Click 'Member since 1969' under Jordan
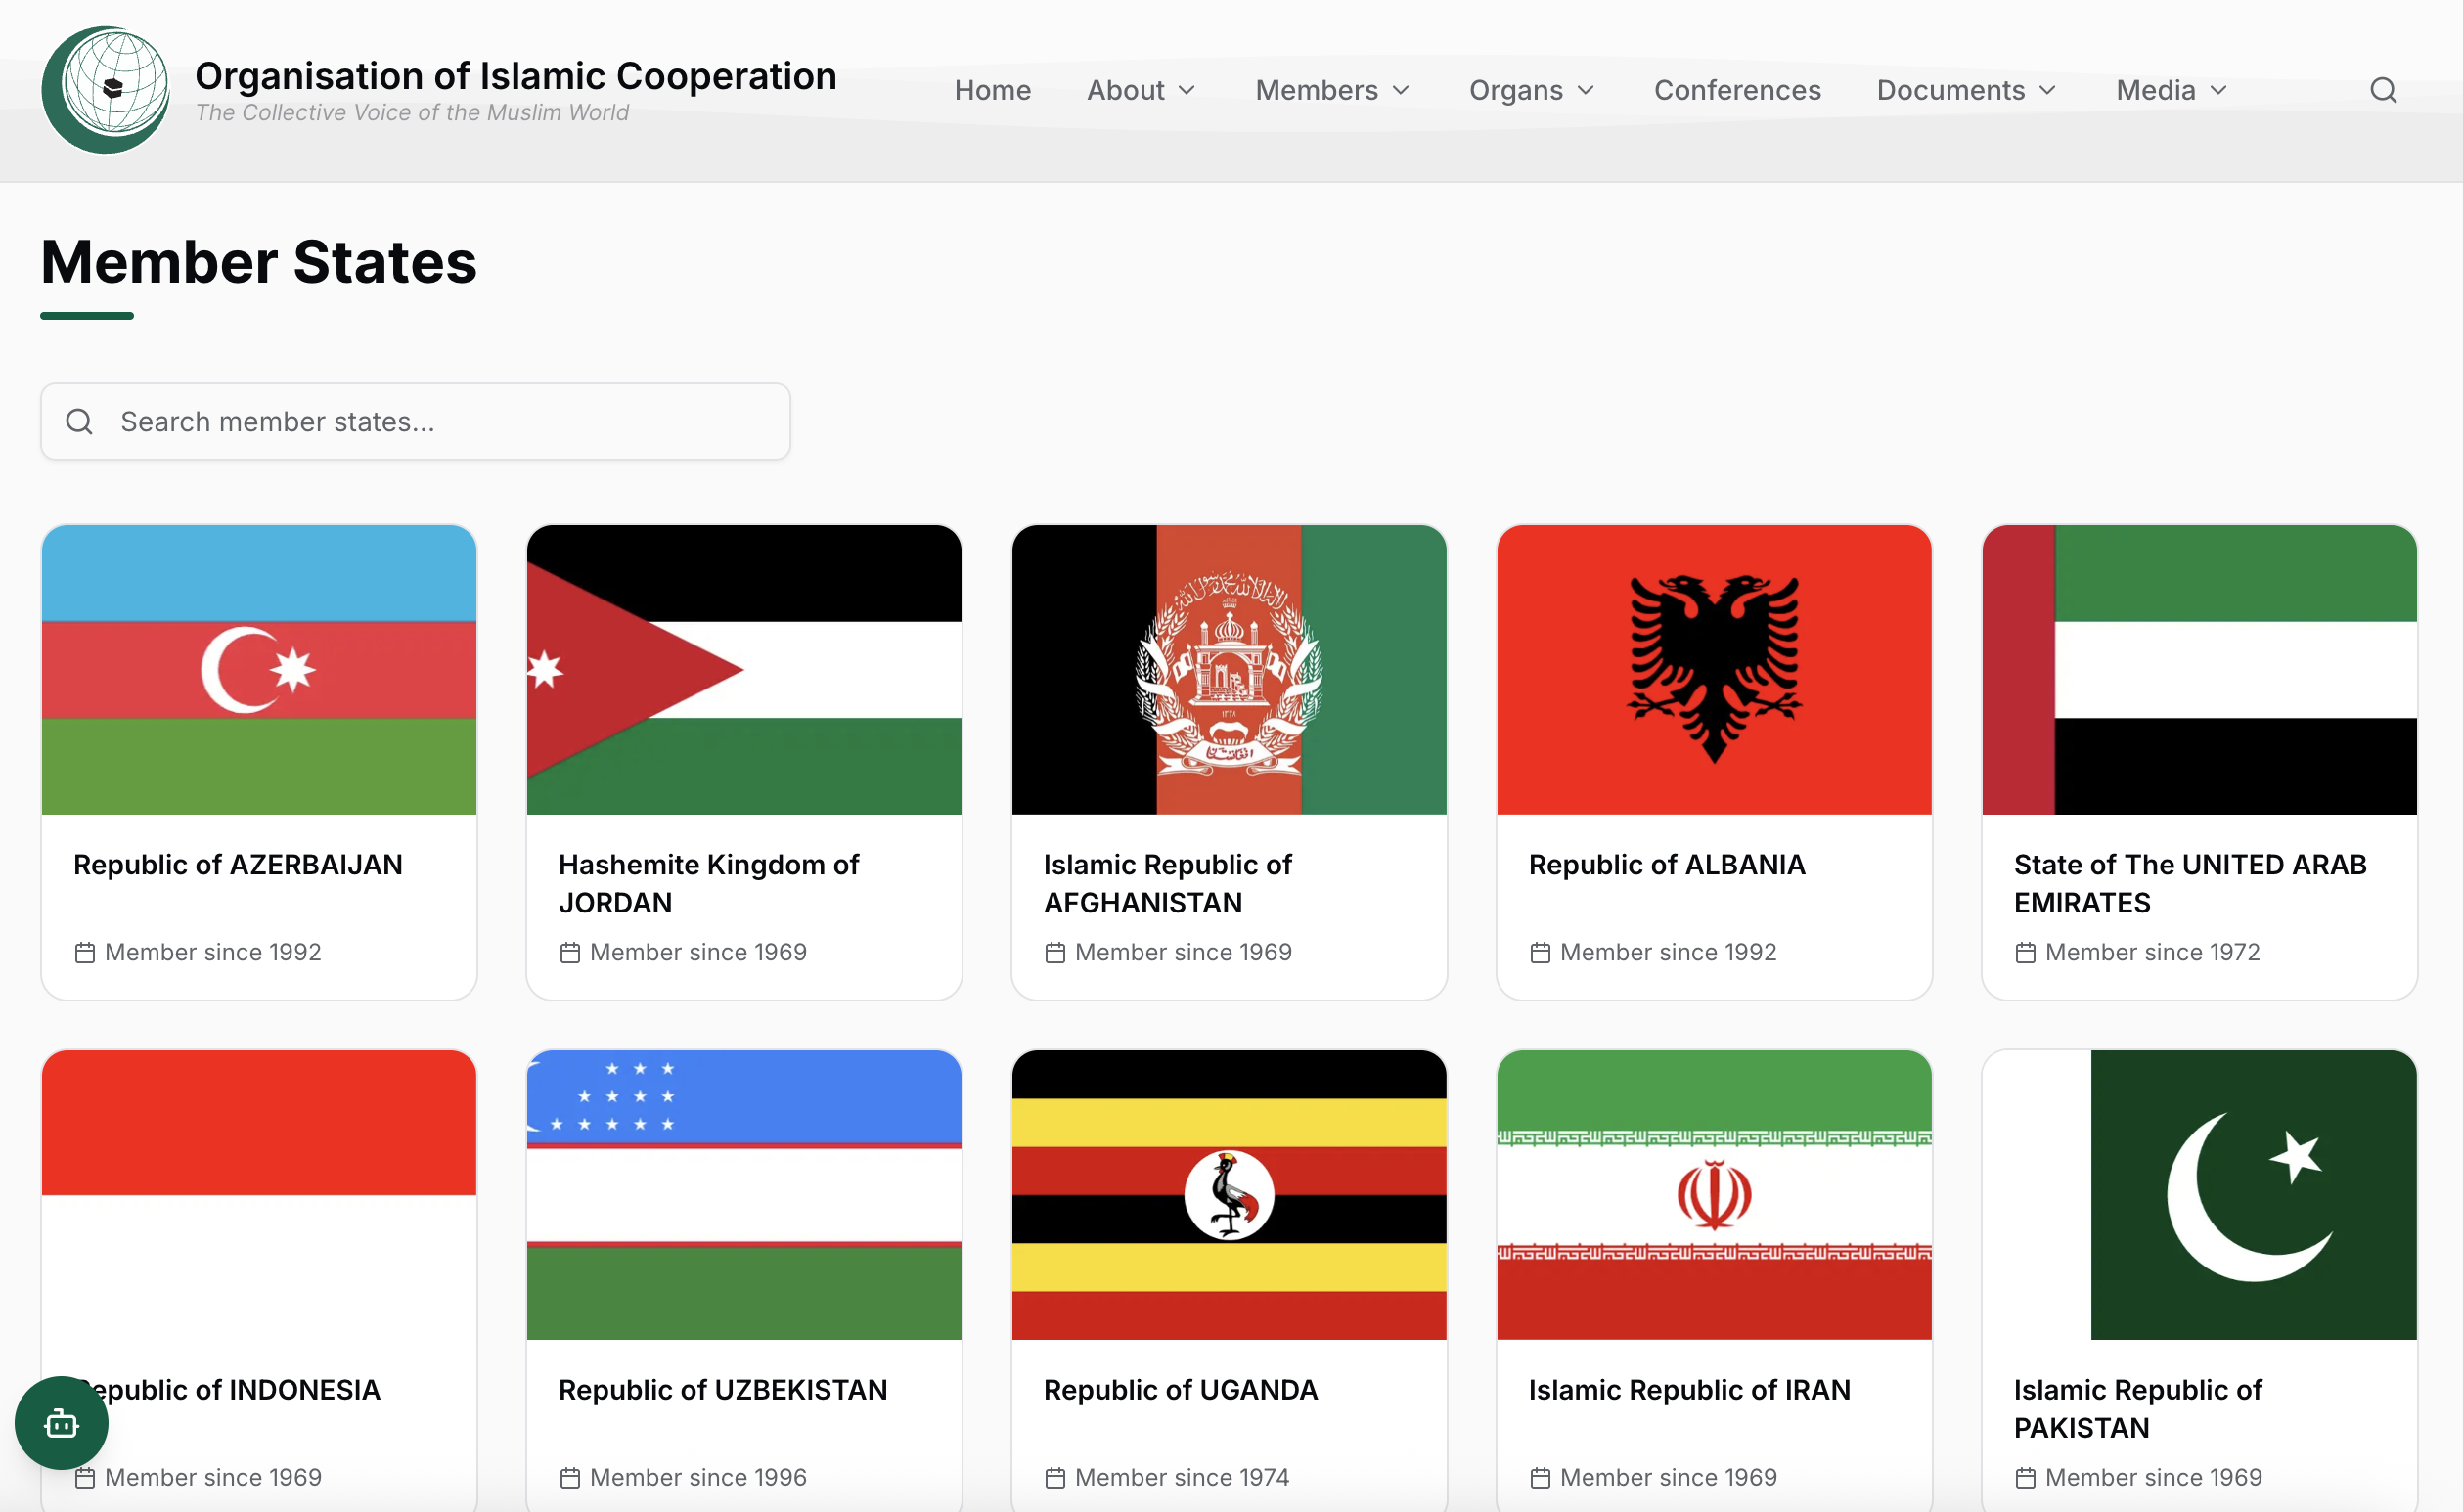This screenshot has height=1512, width=2463. pyautogui.click(x=698, y=953)
